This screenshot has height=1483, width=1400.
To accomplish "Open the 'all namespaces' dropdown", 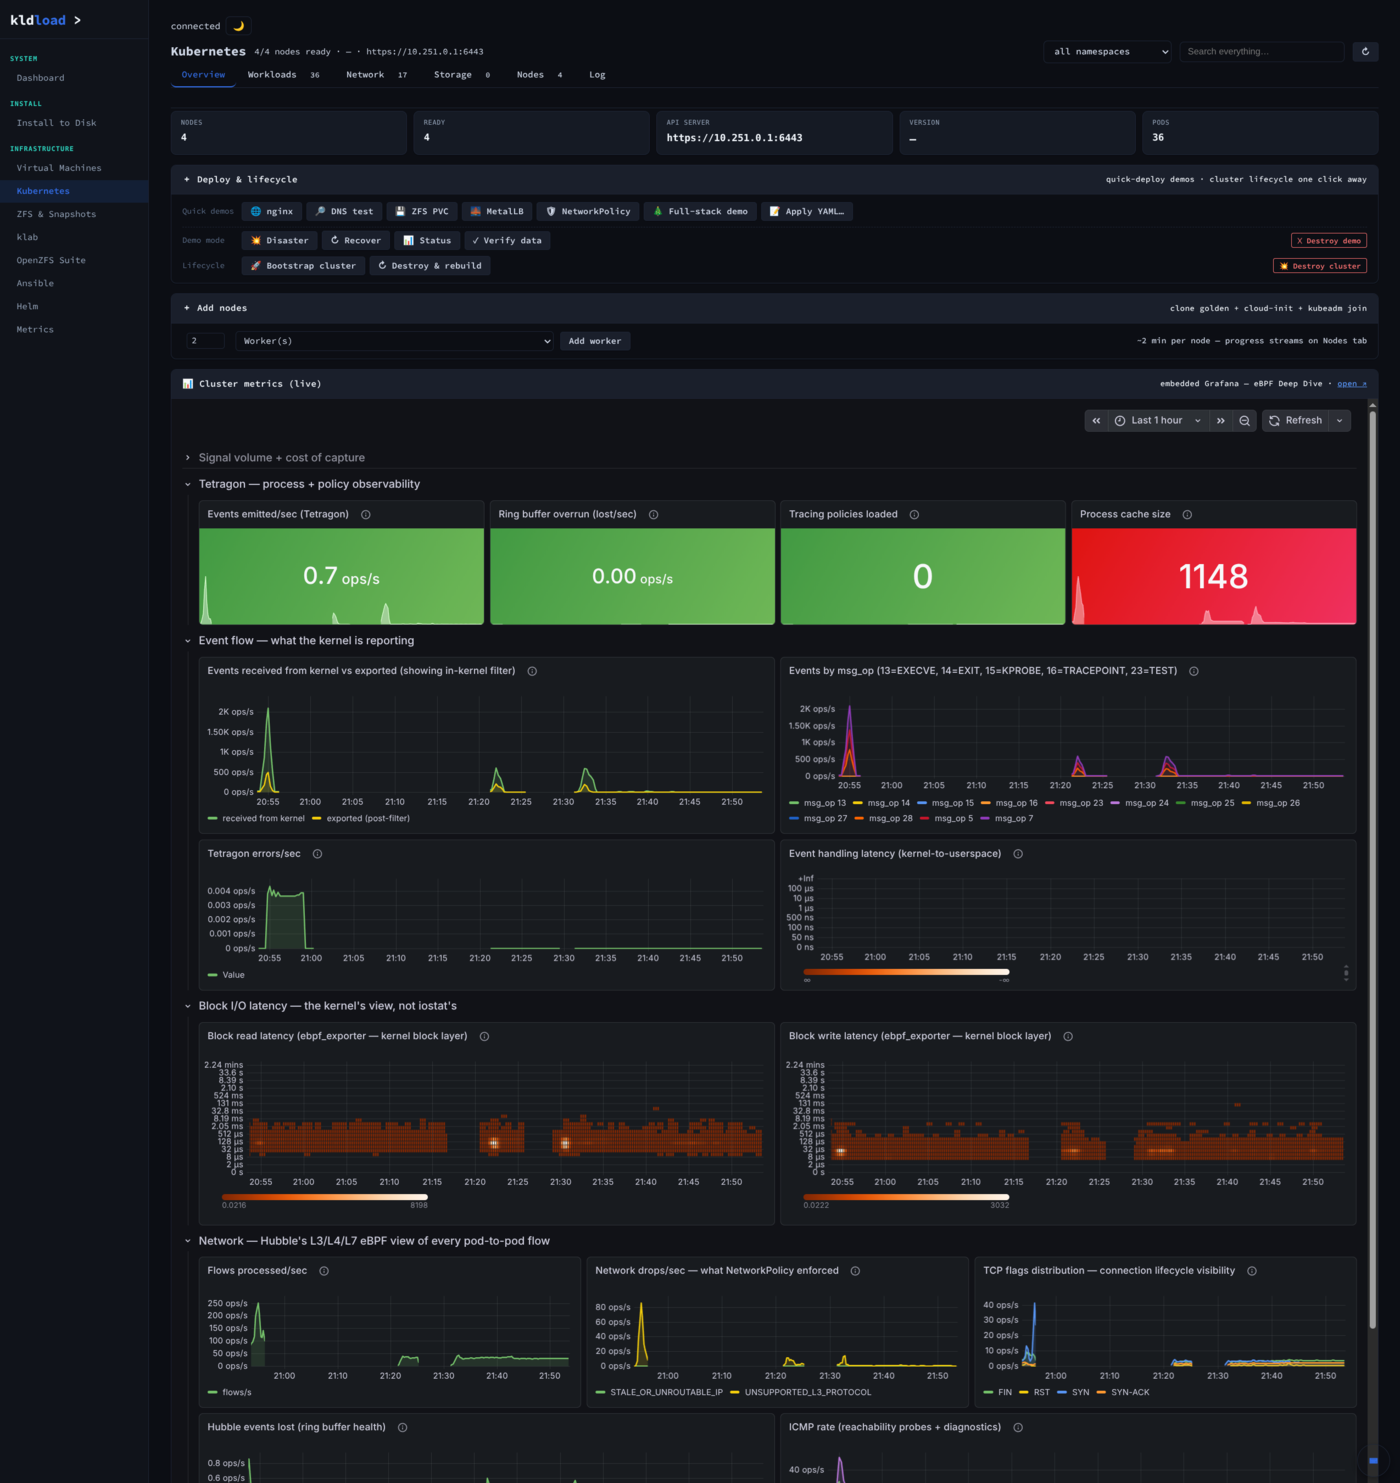I will (1108, 51).
